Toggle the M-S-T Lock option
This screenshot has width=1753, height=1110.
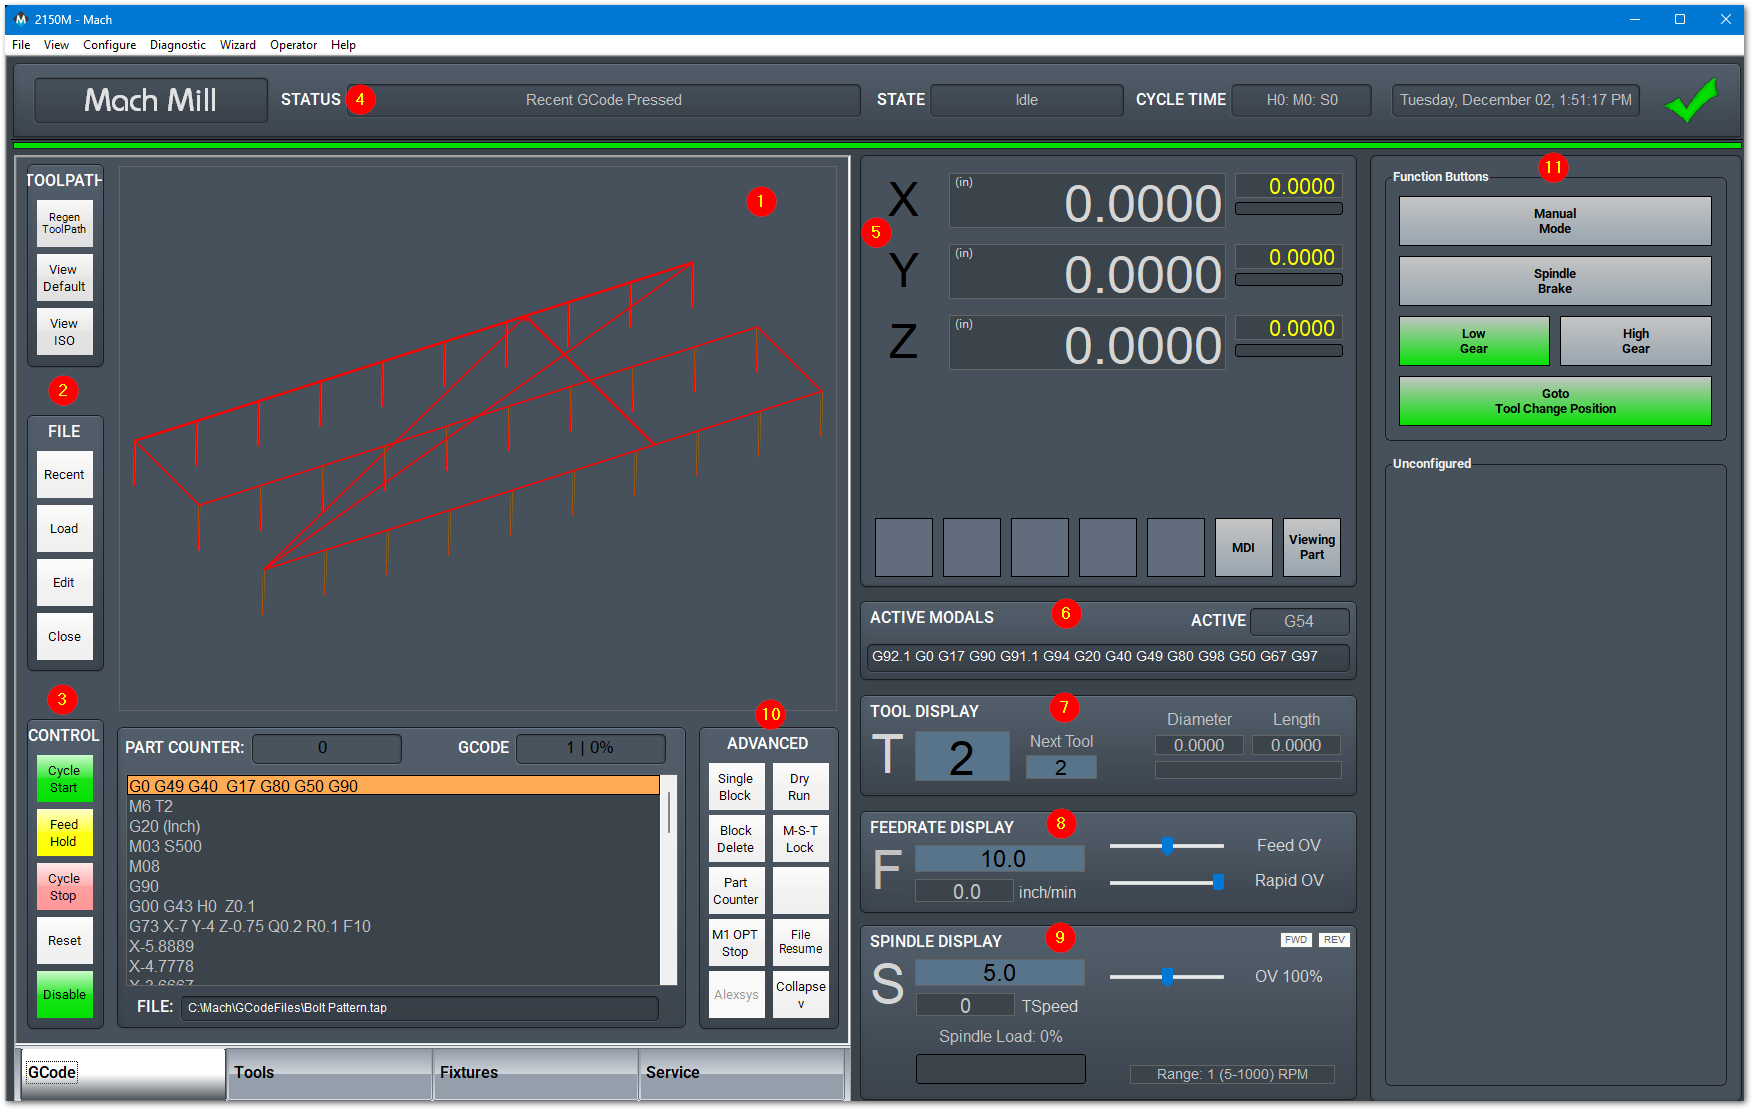[800, 839]
